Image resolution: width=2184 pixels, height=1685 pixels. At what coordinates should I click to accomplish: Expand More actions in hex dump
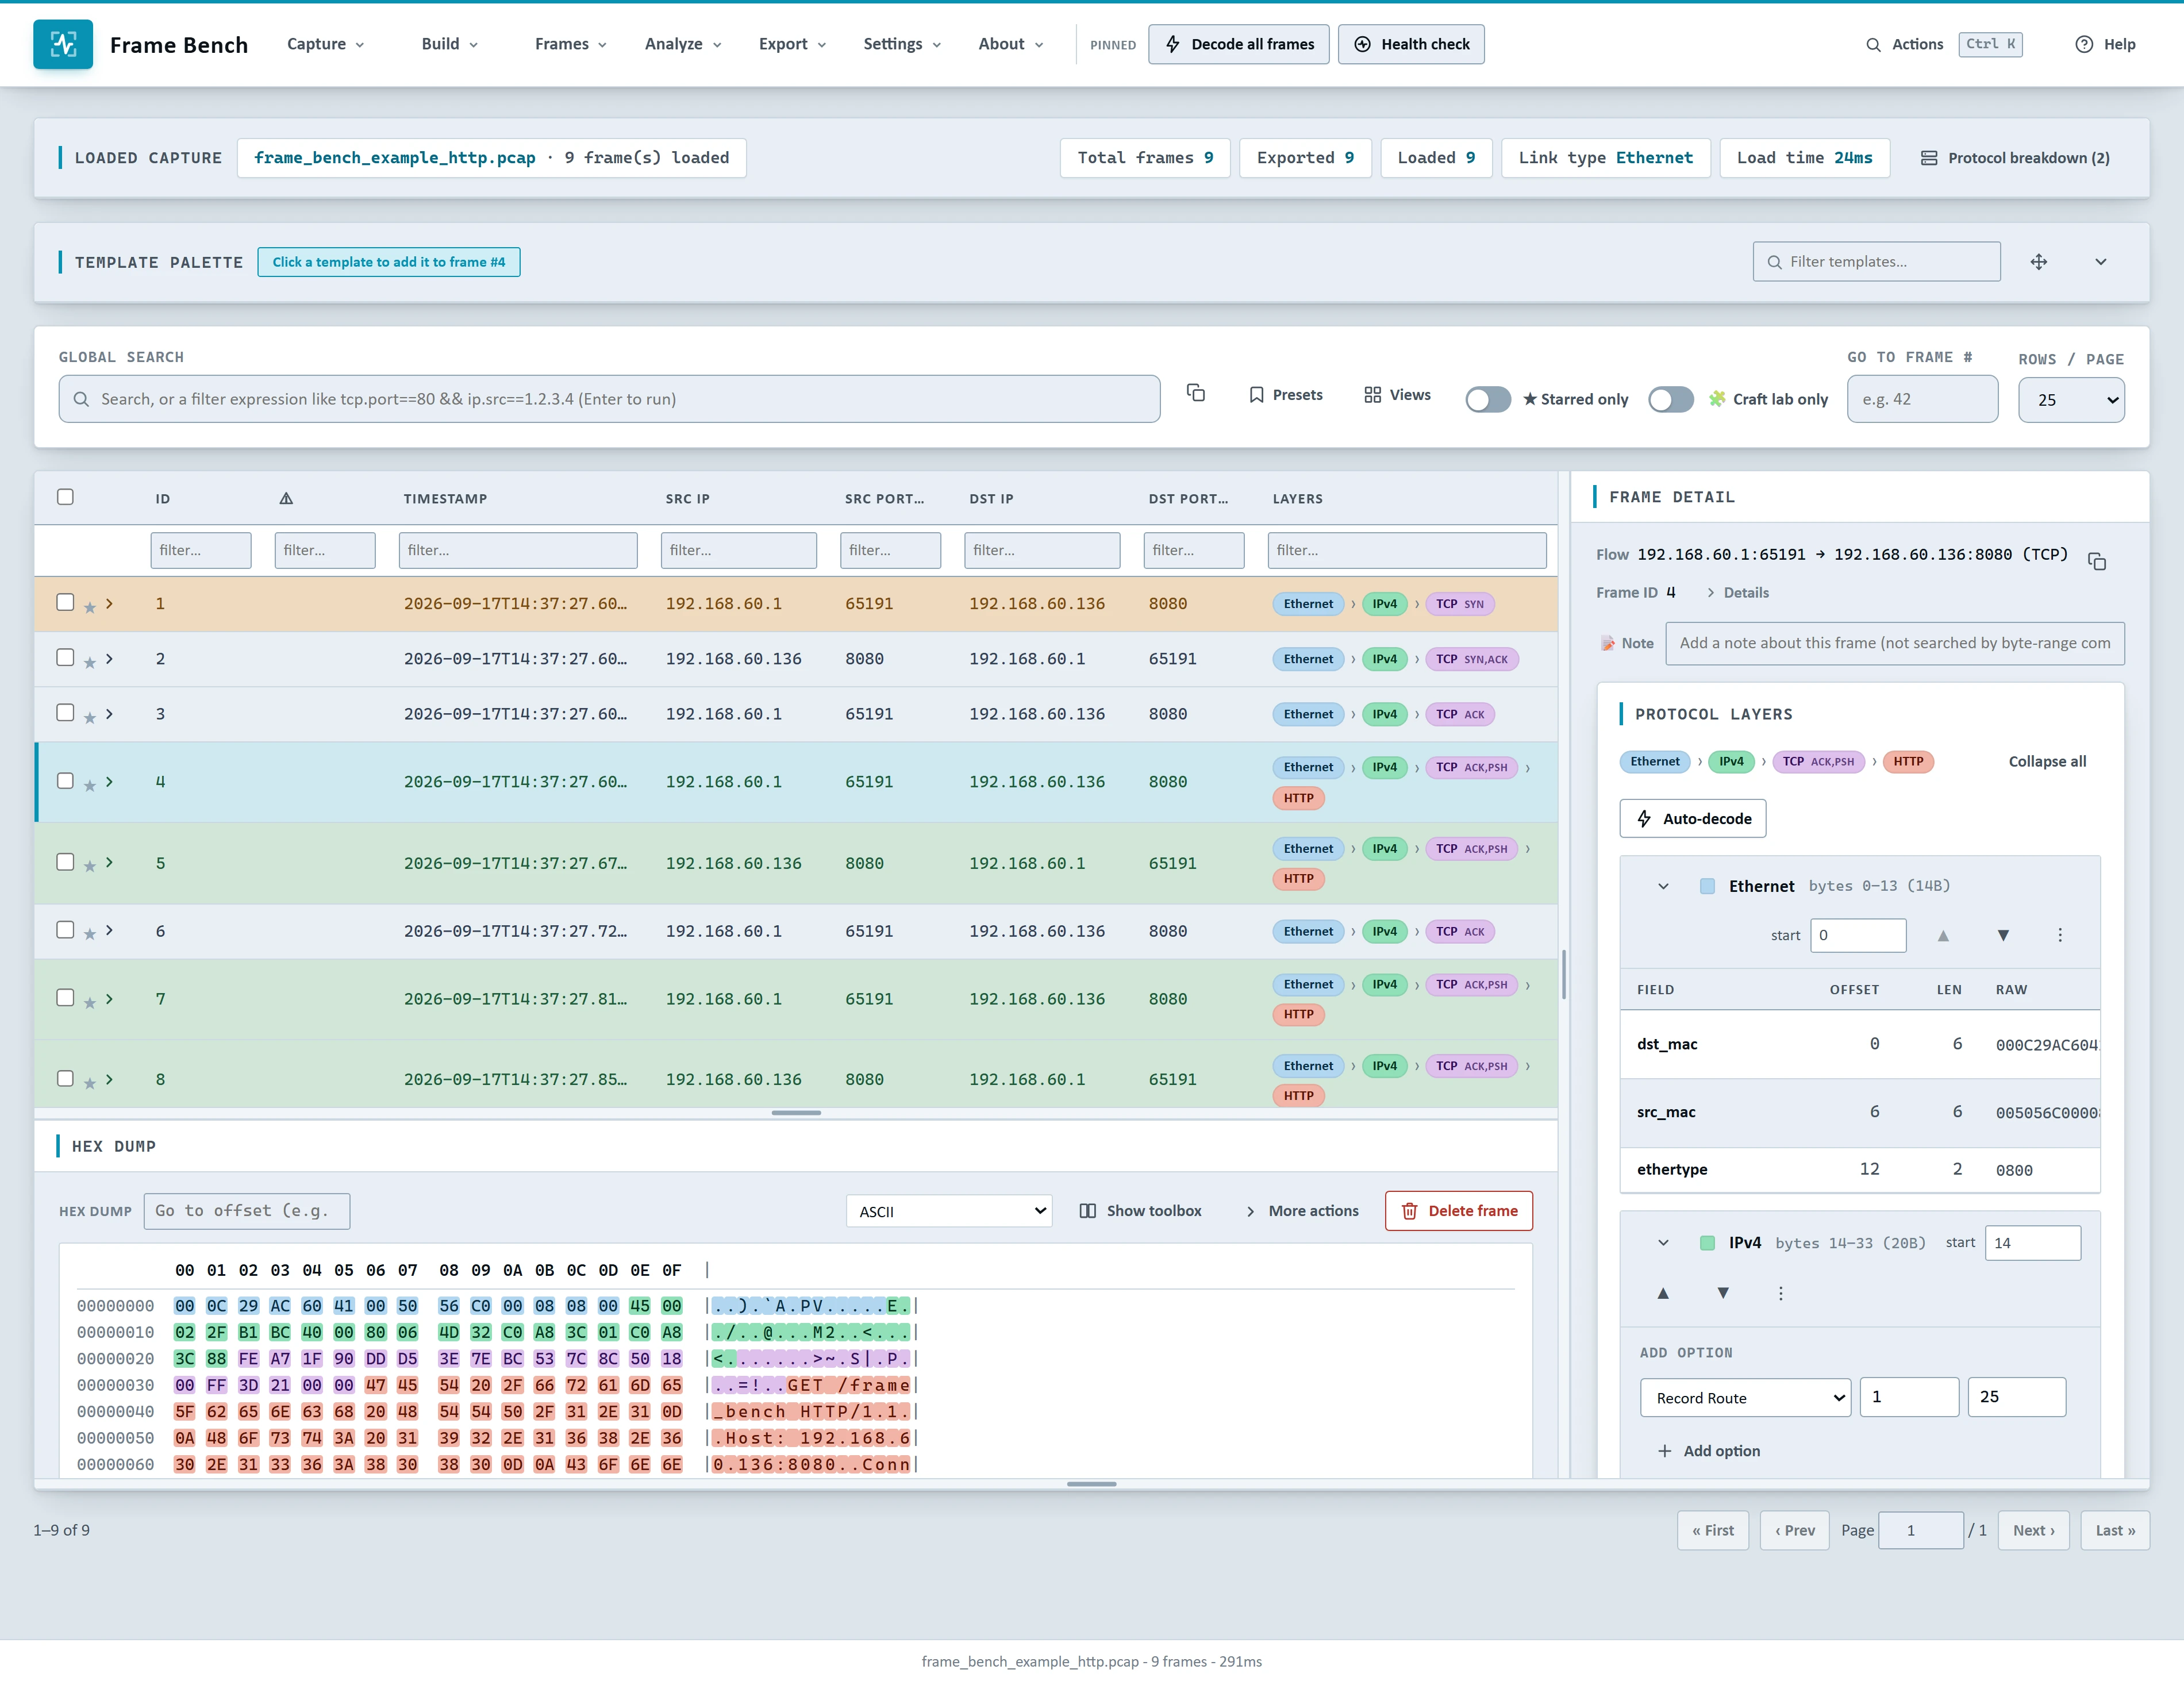click(x=1303, y=1211)
